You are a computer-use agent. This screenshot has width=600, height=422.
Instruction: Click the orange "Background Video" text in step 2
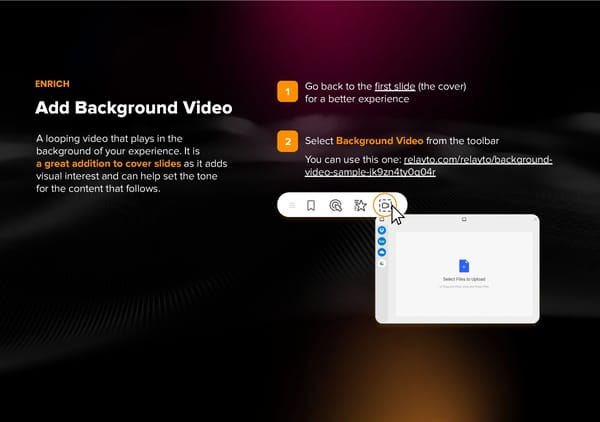pos(378,142)
